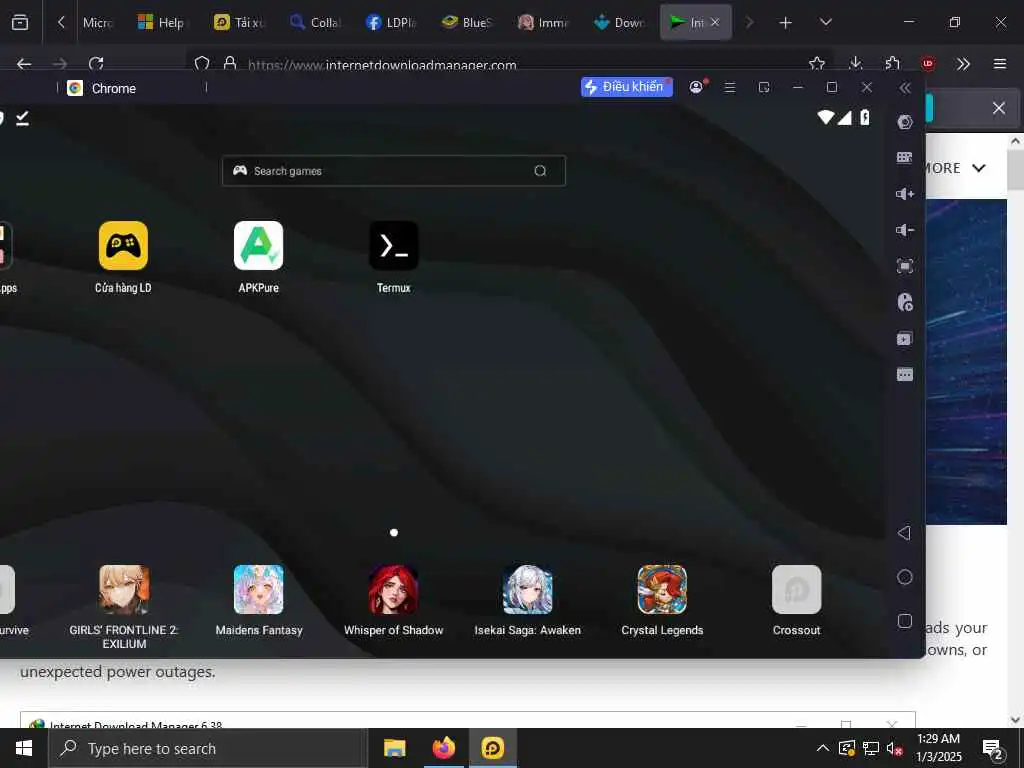Switch to the BlueStacks browser tab
This screenshot has height=768, width=1024.
click(x=466, y=22)
